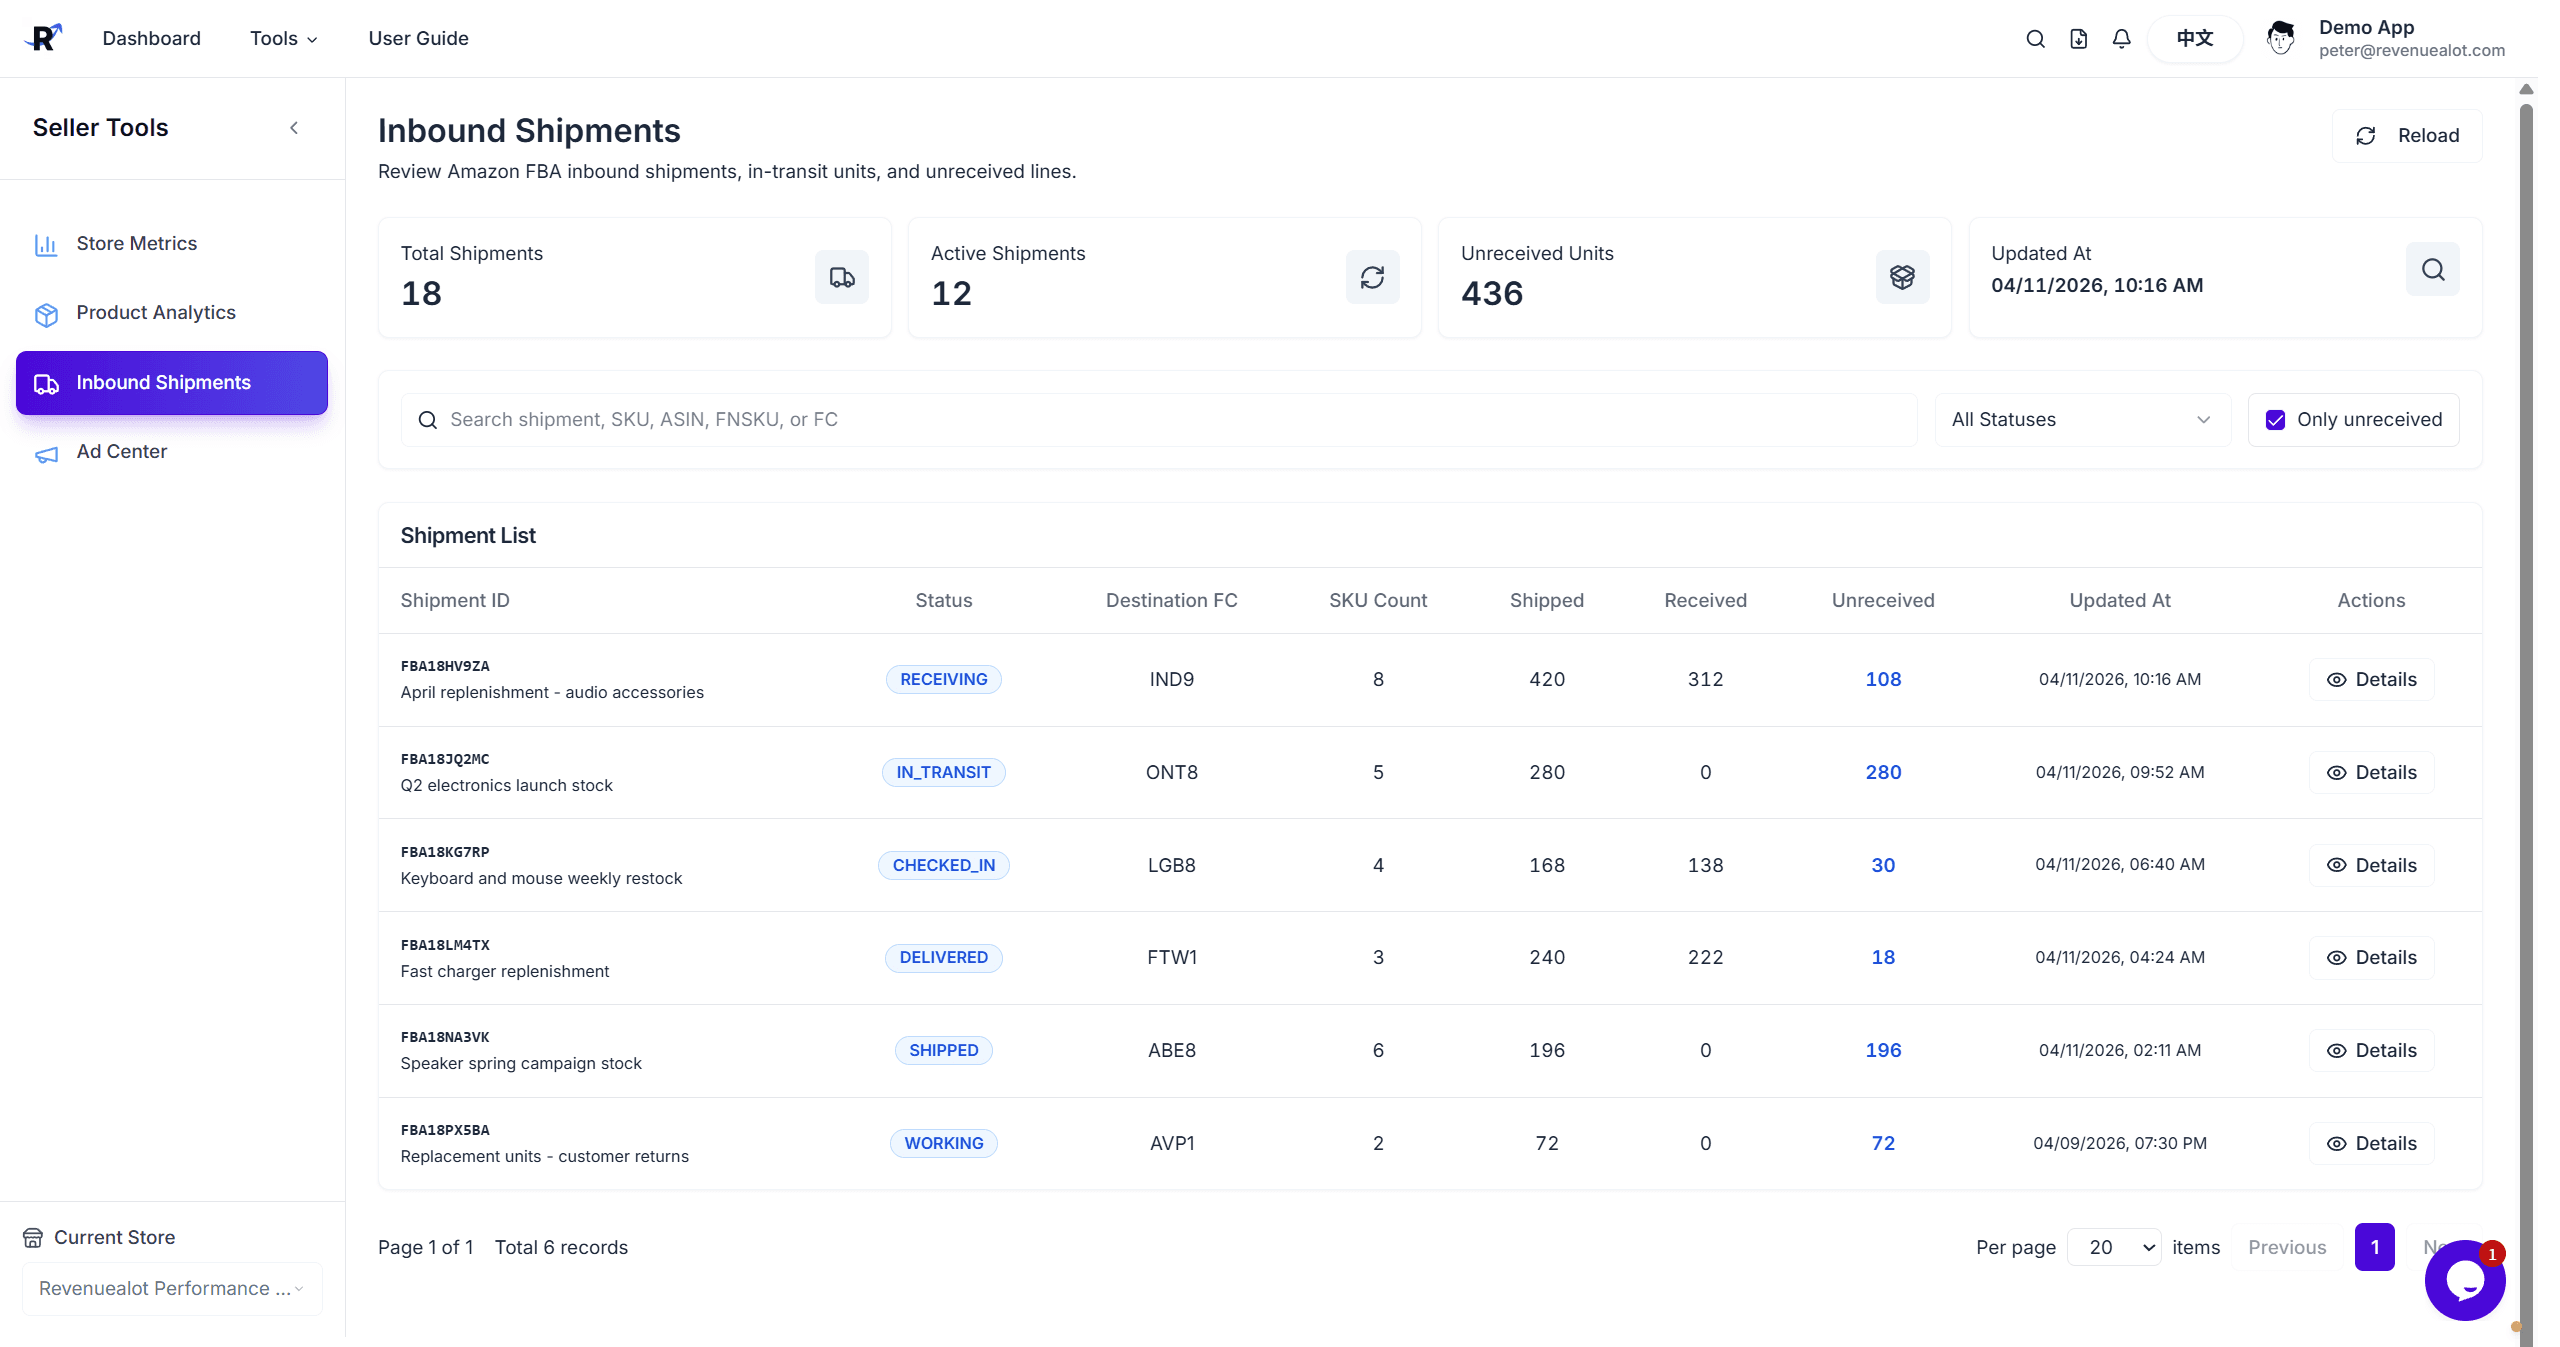This screenshot has width=2560, height=1347.
Task: Open Product Analytics in sidebar
Action: [172, 313]
